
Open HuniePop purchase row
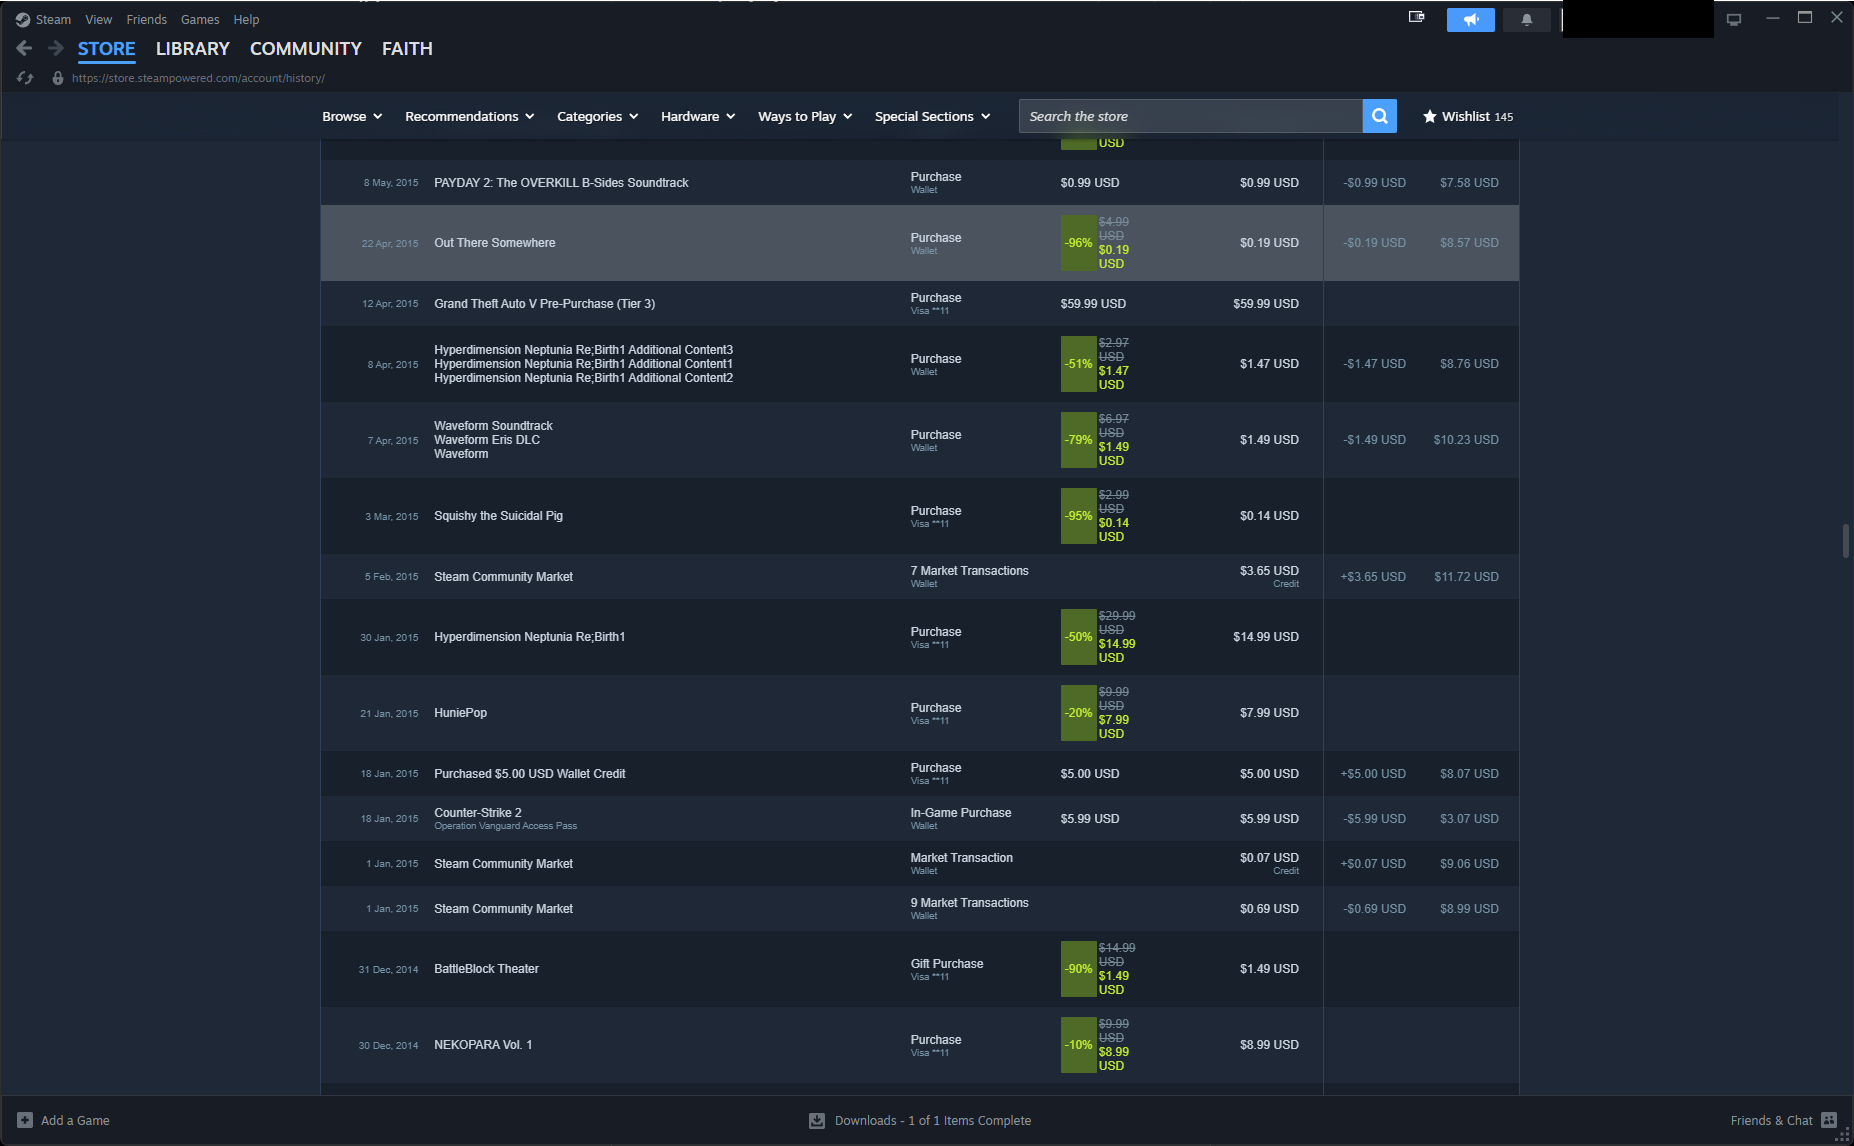pyautogui.click(x=920, y=713)
